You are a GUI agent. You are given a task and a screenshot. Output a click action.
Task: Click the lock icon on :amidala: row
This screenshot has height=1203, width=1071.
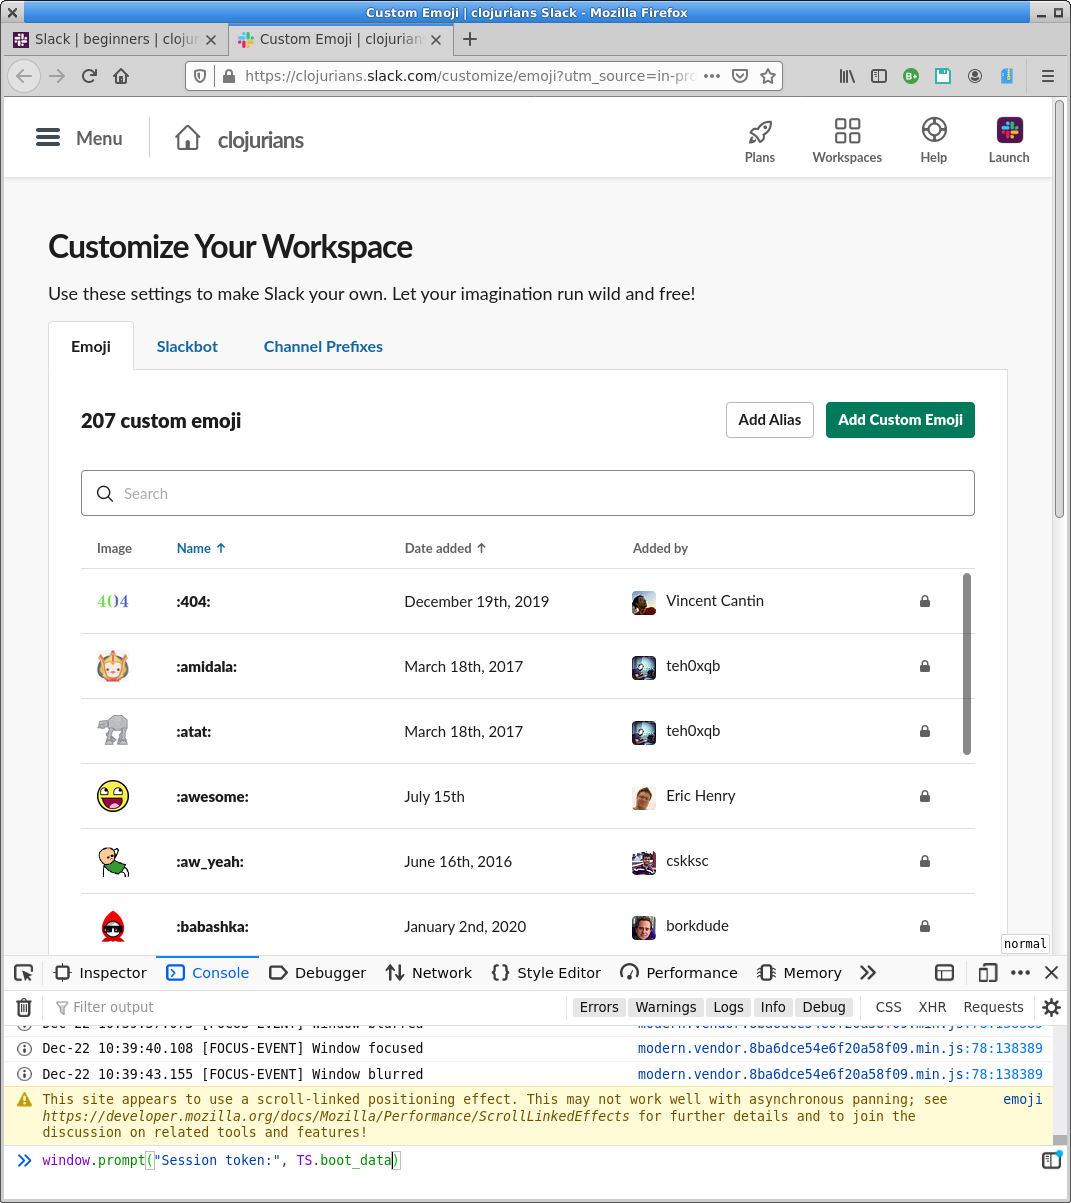click(x=925, y=666)
